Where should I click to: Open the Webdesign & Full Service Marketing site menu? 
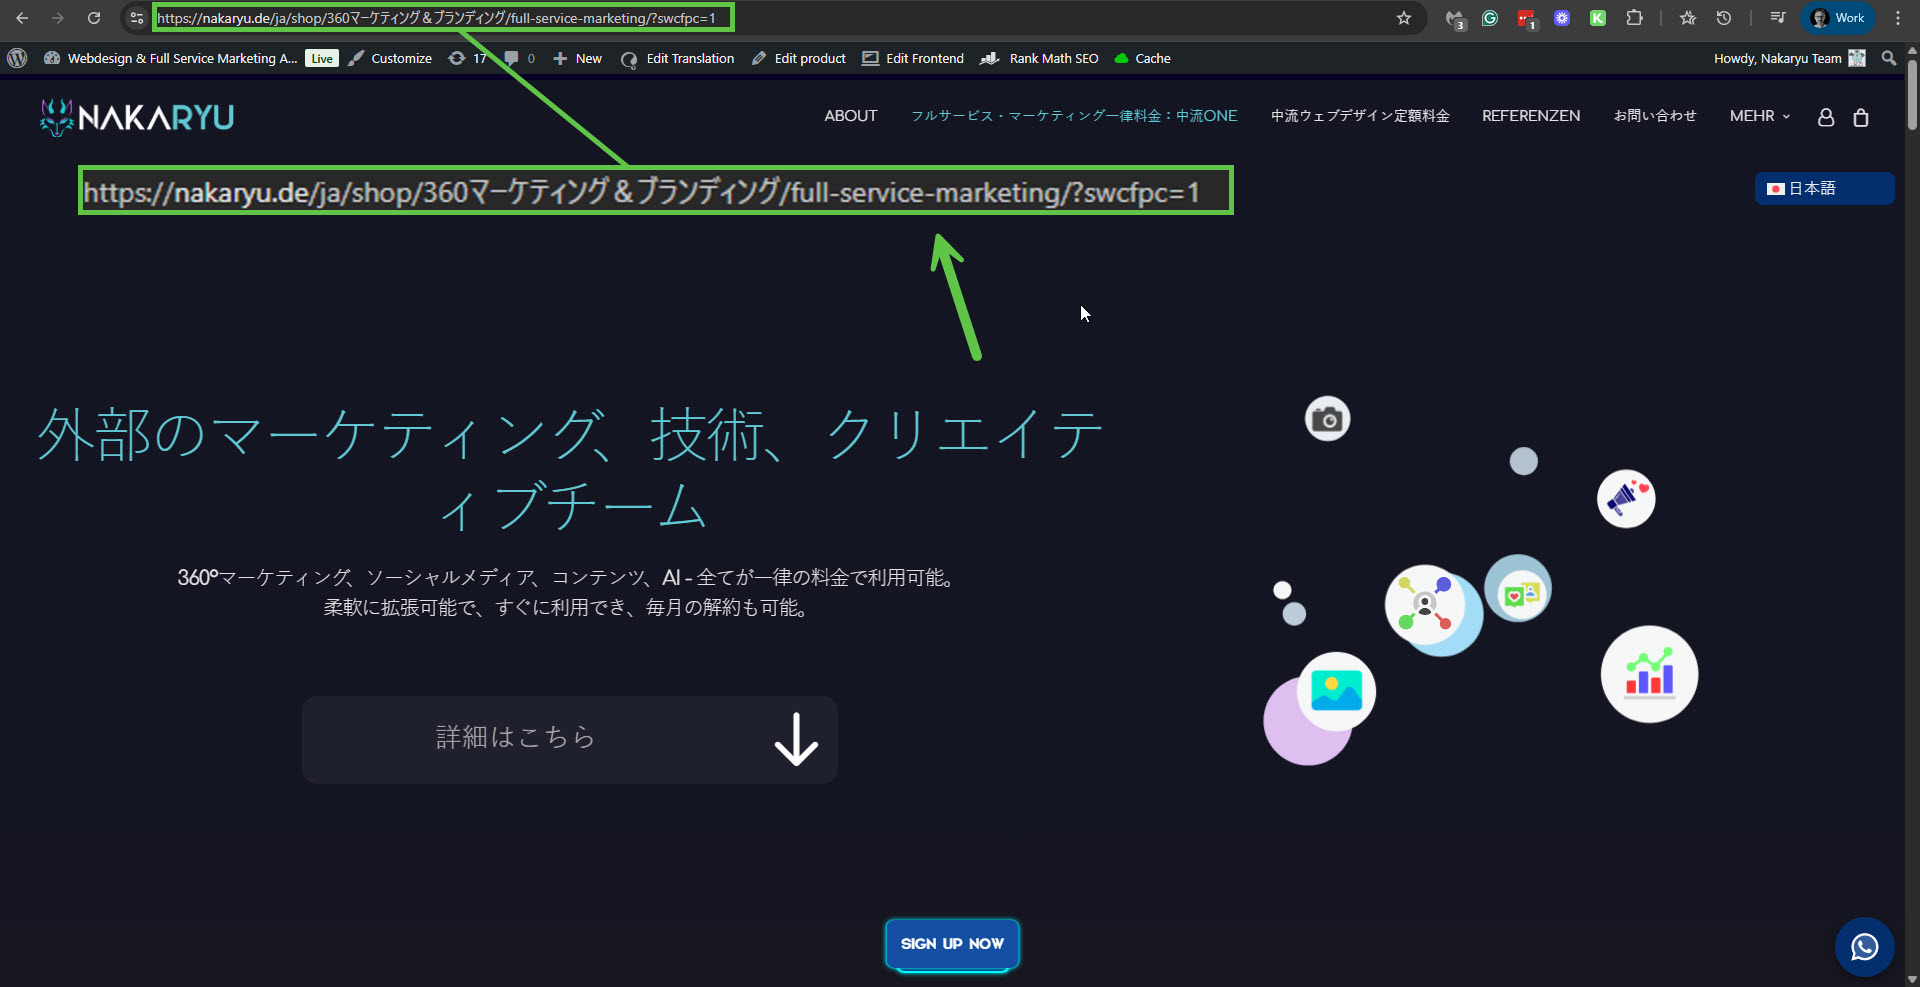(x=171, y=58)
